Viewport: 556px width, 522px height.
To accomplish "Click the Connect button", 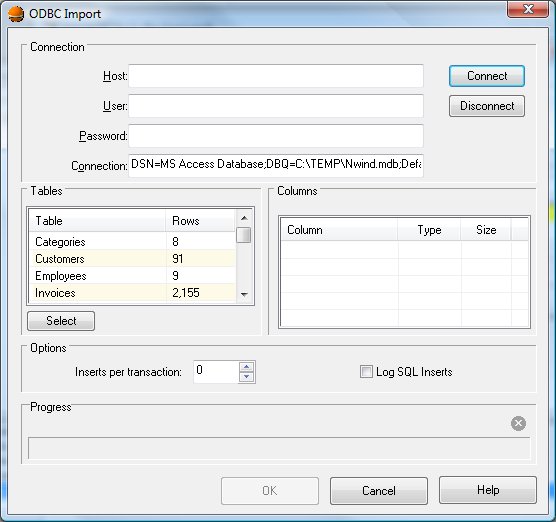I will click(x=487, y=76).
